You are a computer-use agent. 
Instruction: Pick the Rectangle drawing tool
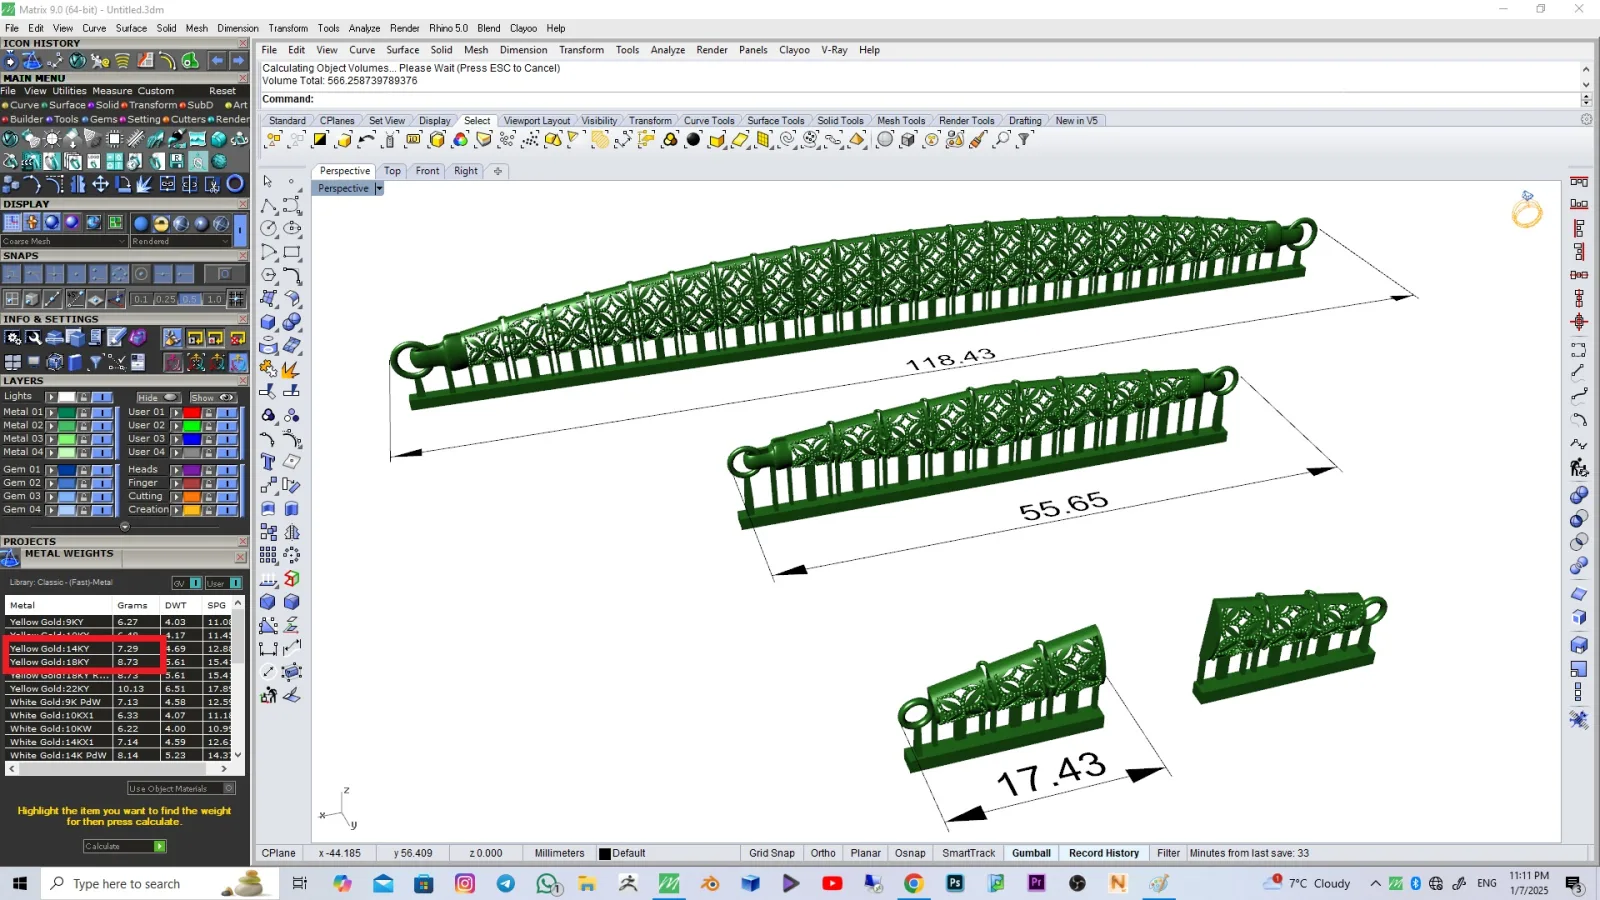pos(292,252)
